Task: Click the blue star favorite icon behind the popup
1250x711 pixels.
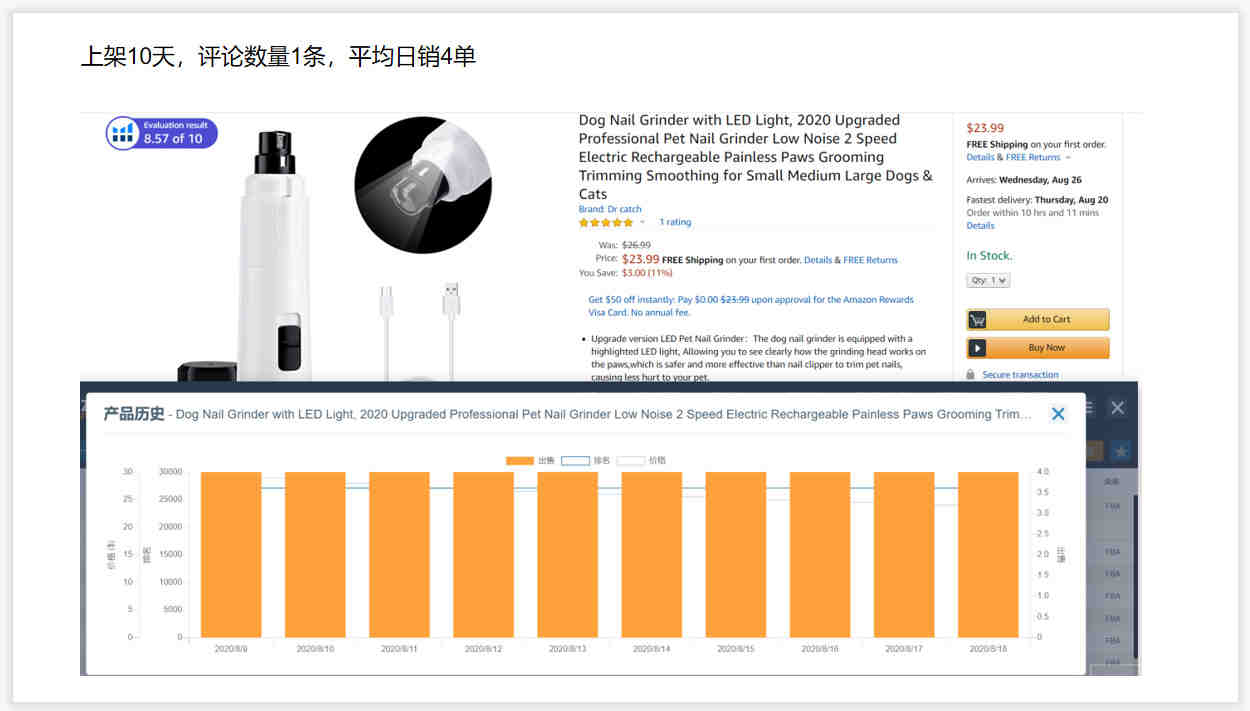Action: tap(1121, 452)
